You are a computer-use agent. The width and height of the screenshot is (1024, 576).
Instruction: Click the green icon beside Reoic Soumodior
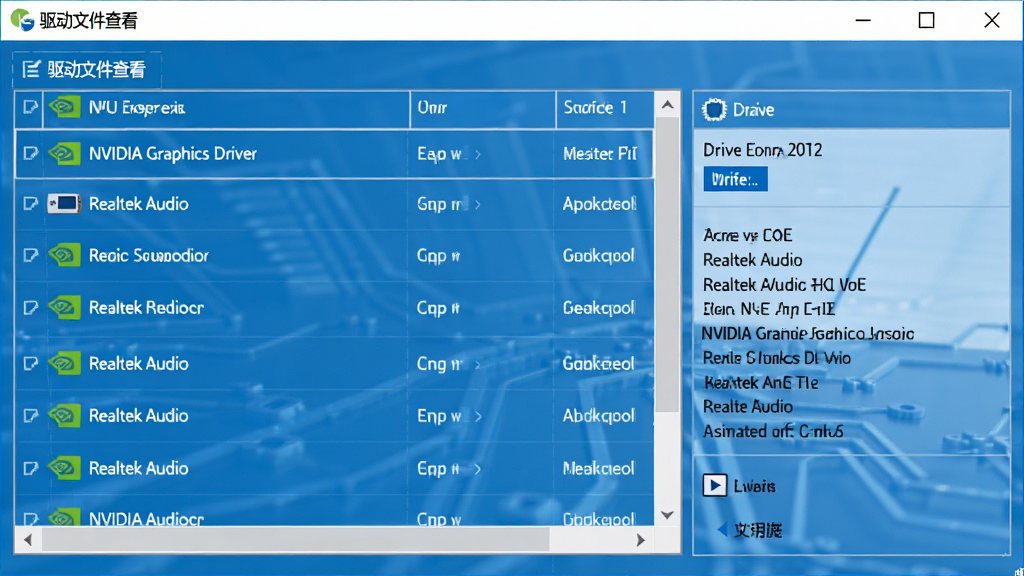click(x=64, y=255)
